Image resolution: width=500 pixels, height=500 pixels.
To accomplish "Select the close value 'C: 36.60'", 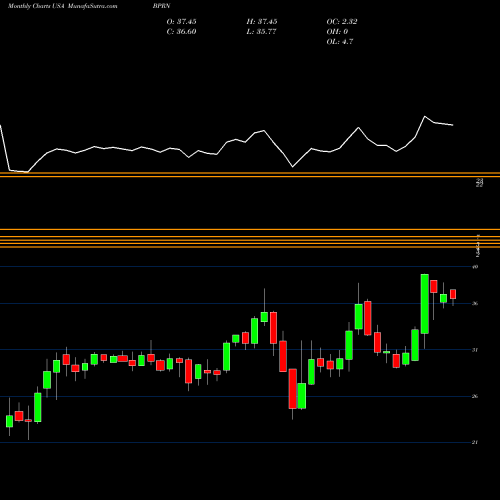I will 181,32.
